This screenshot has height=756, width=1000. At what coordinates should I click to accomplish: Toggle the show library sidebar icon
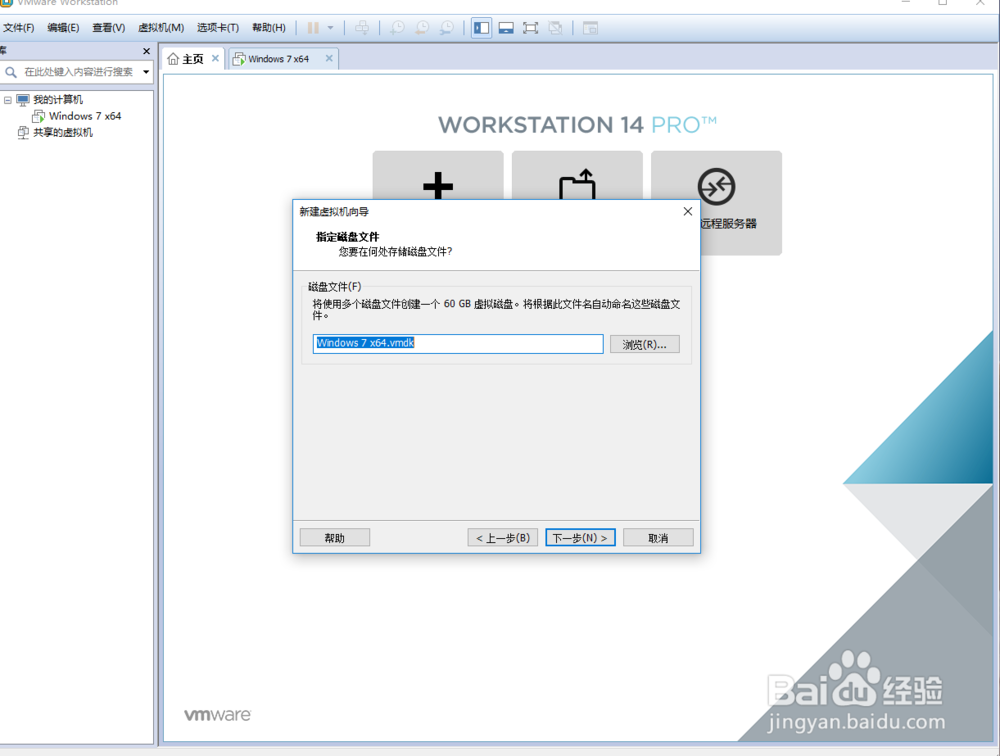point(482,28)
